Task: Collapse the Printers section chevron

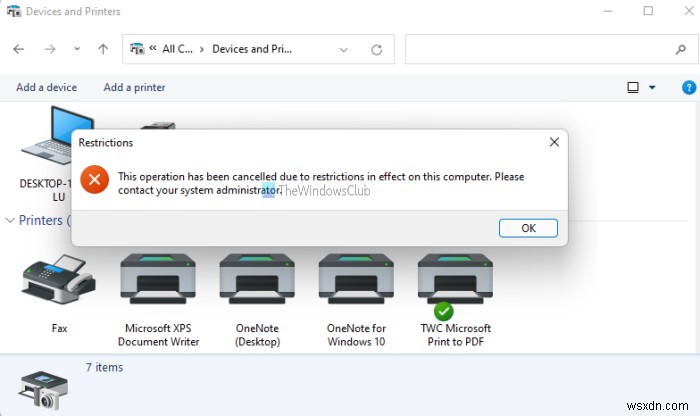Action: (x=10, y=220)
